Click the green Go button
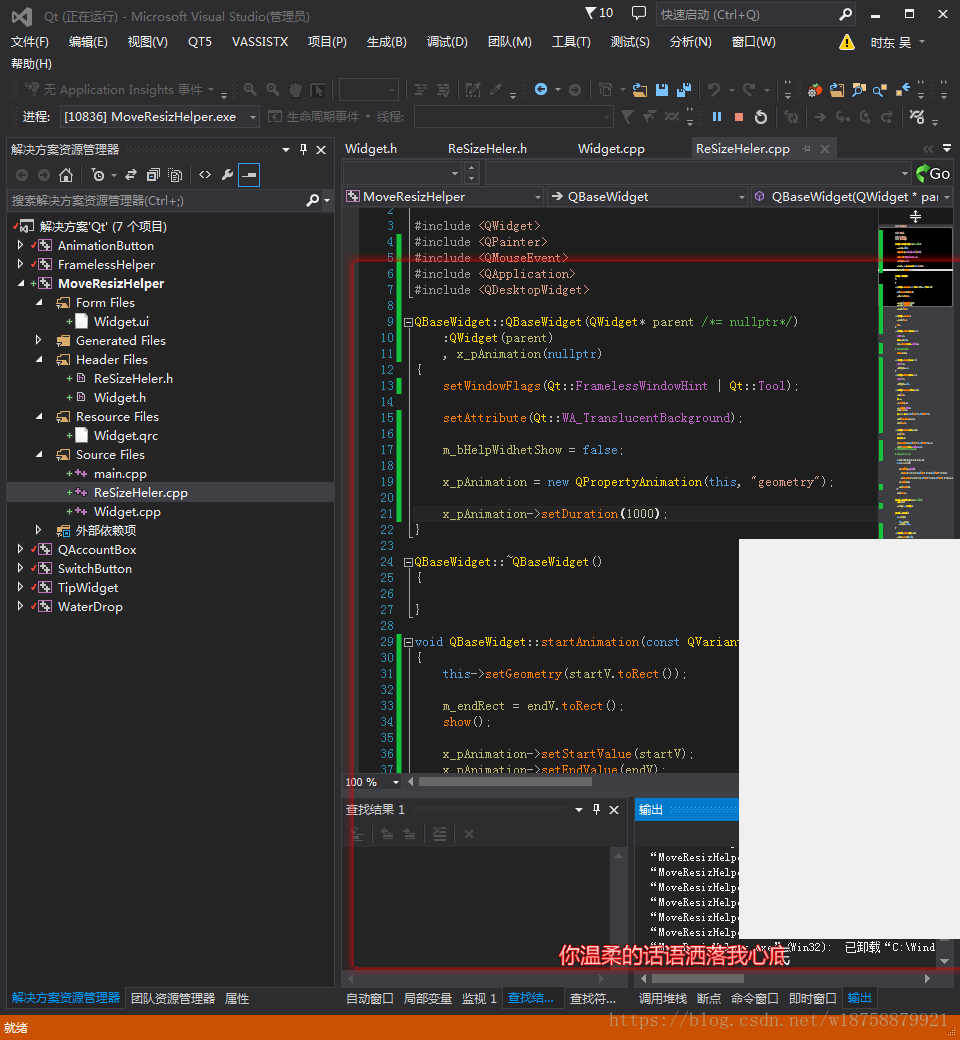The height and width of the screenshot is (1040, 960). [x=933, y=174]
